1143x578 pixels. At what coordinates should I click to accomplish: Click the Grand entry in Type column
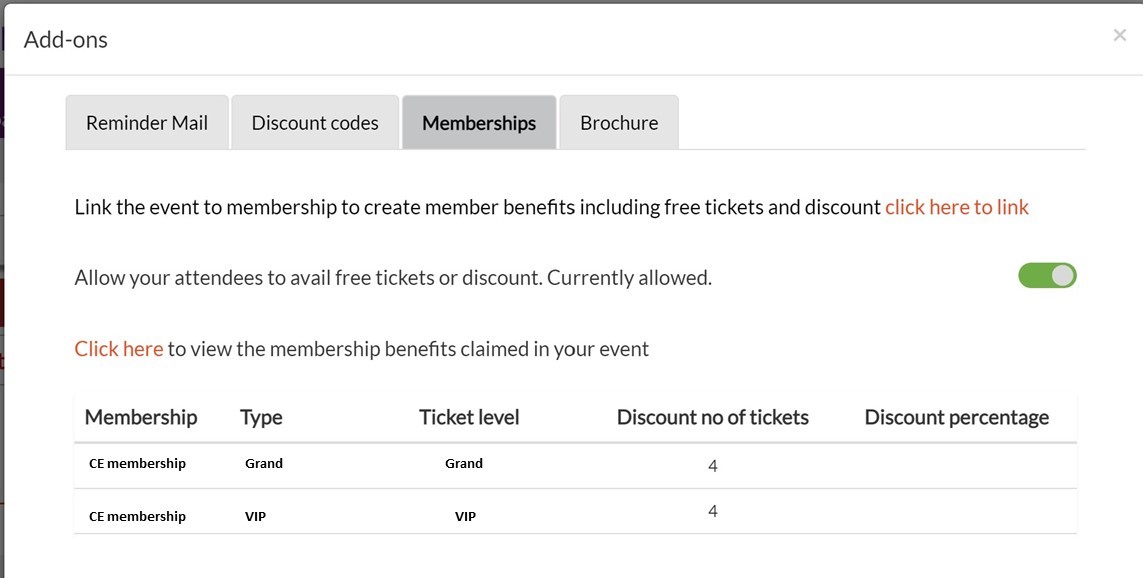[x=264, y=464]
